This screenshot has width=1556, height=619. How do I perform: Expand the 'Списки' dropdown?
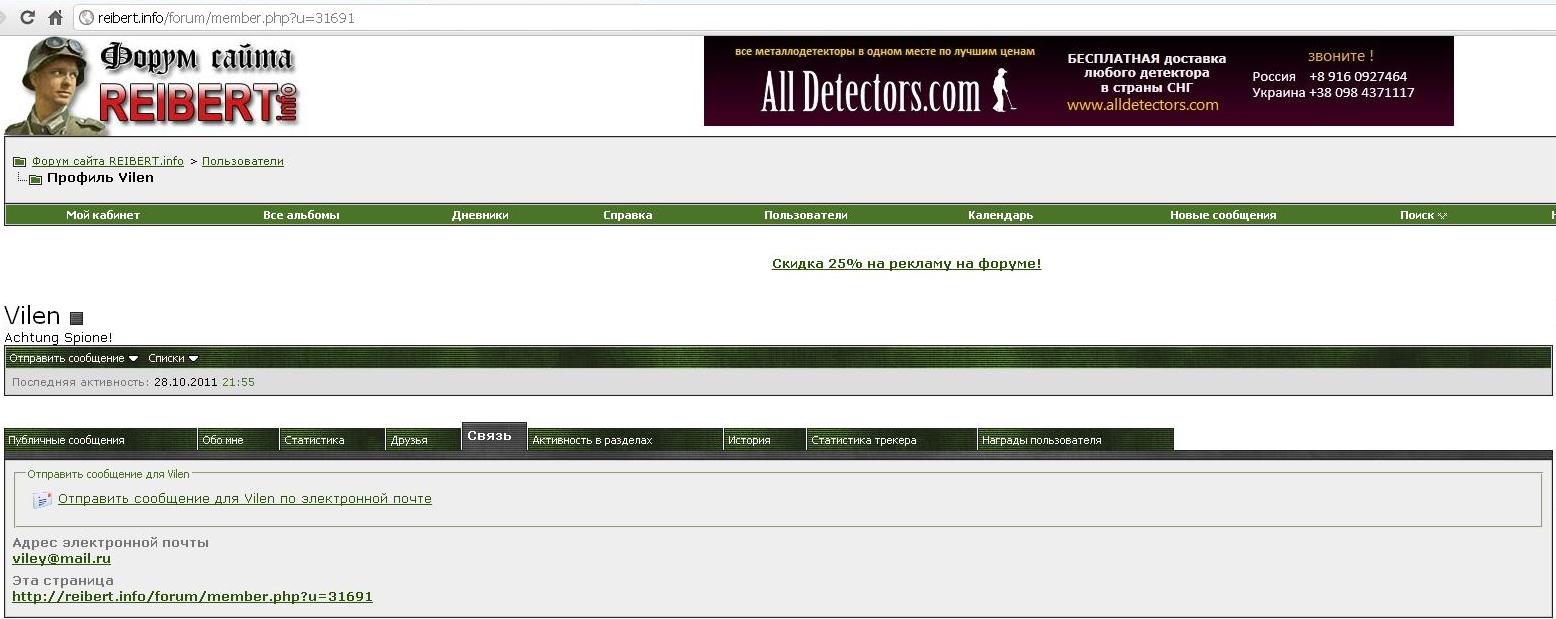(x=173, y=358)
